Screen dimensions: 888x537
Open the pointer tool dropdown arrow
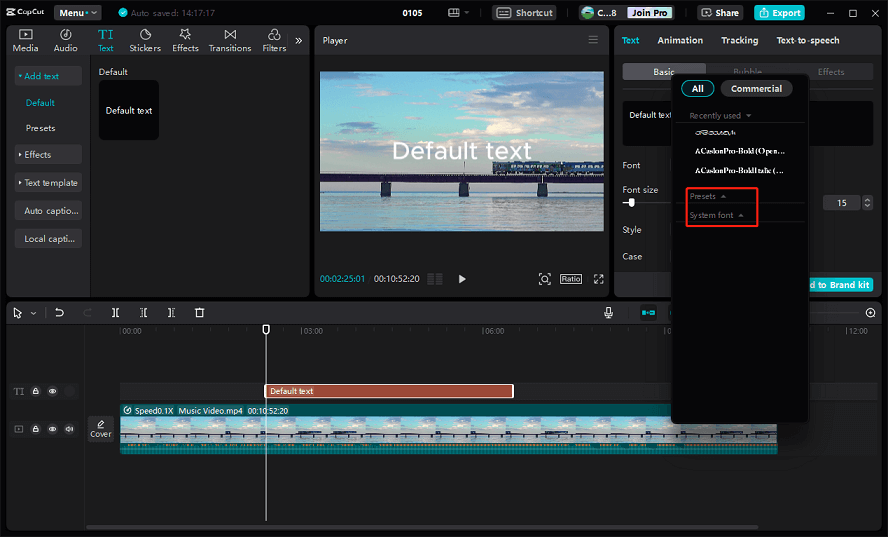tap(33, 313)
